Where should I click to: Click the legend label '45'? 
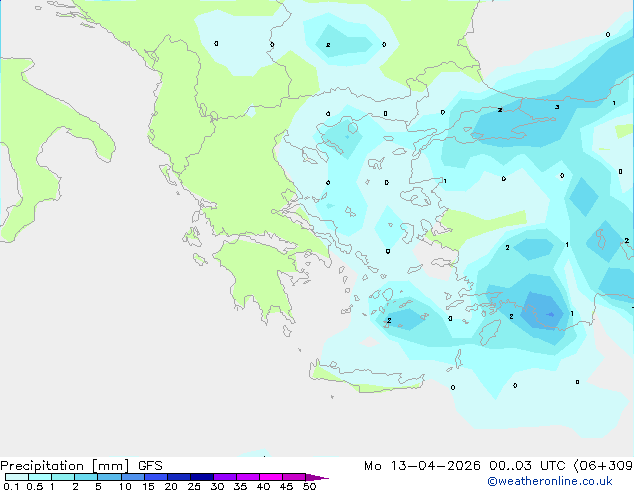[x=286, y=486]
